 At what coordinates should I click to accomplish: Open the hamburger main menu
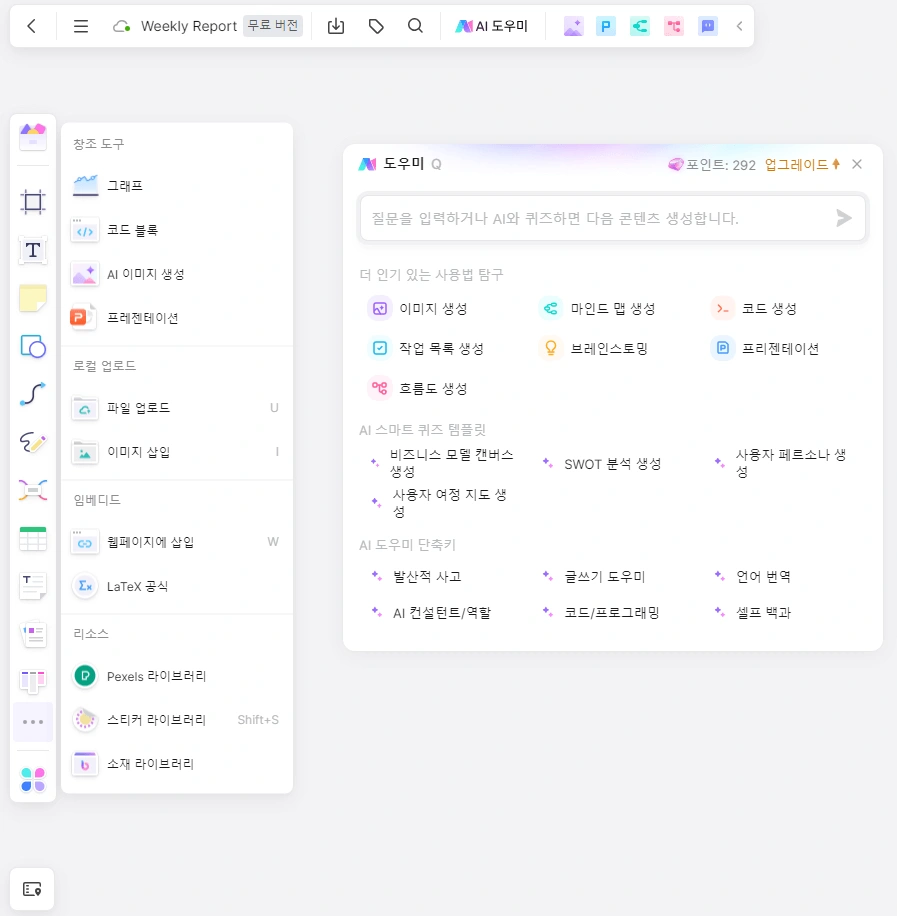pos(81,26)
